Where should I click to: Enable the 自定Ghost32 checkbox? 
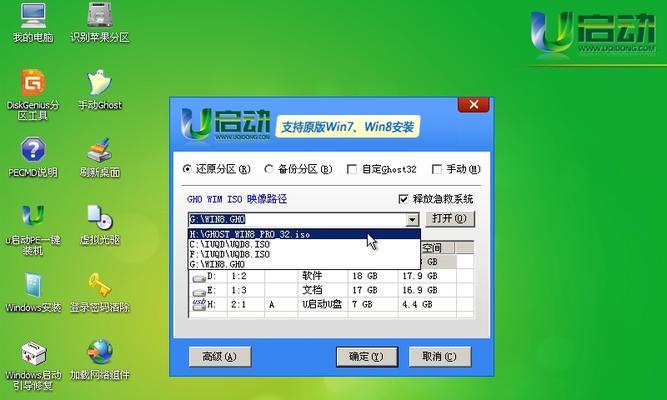[352, 169]
